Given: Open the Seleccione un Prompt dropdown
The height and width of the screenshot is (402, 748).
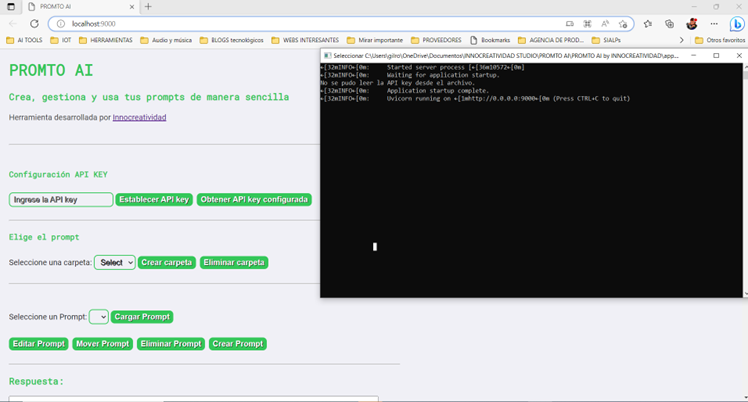Looking at the screenshot, I should click(98, 317).
